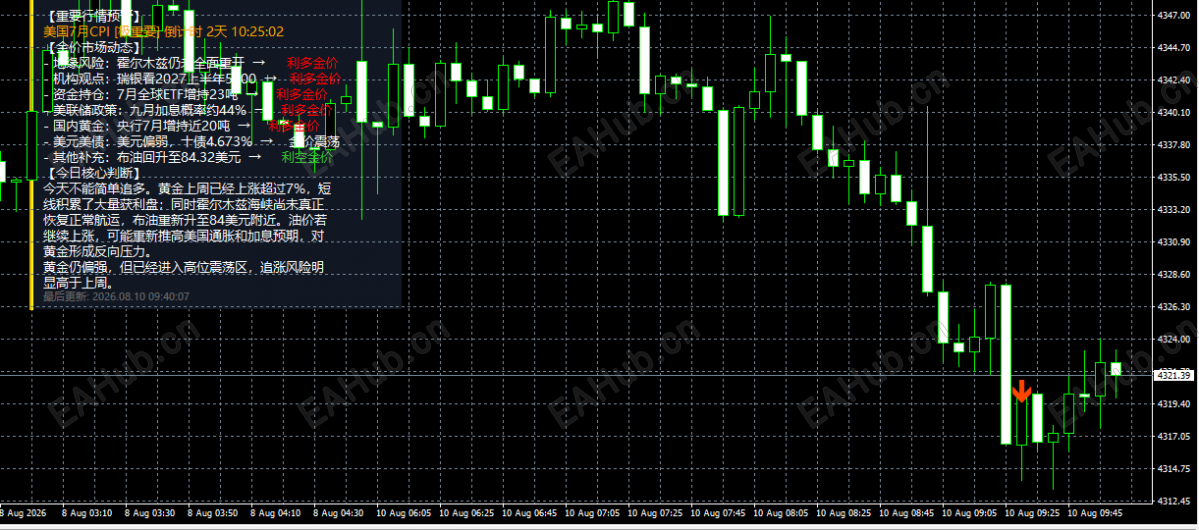1199x530 pixels.
Task: Click the 10 Aug 08:25 time label
Action: click(x=844, y=512)
